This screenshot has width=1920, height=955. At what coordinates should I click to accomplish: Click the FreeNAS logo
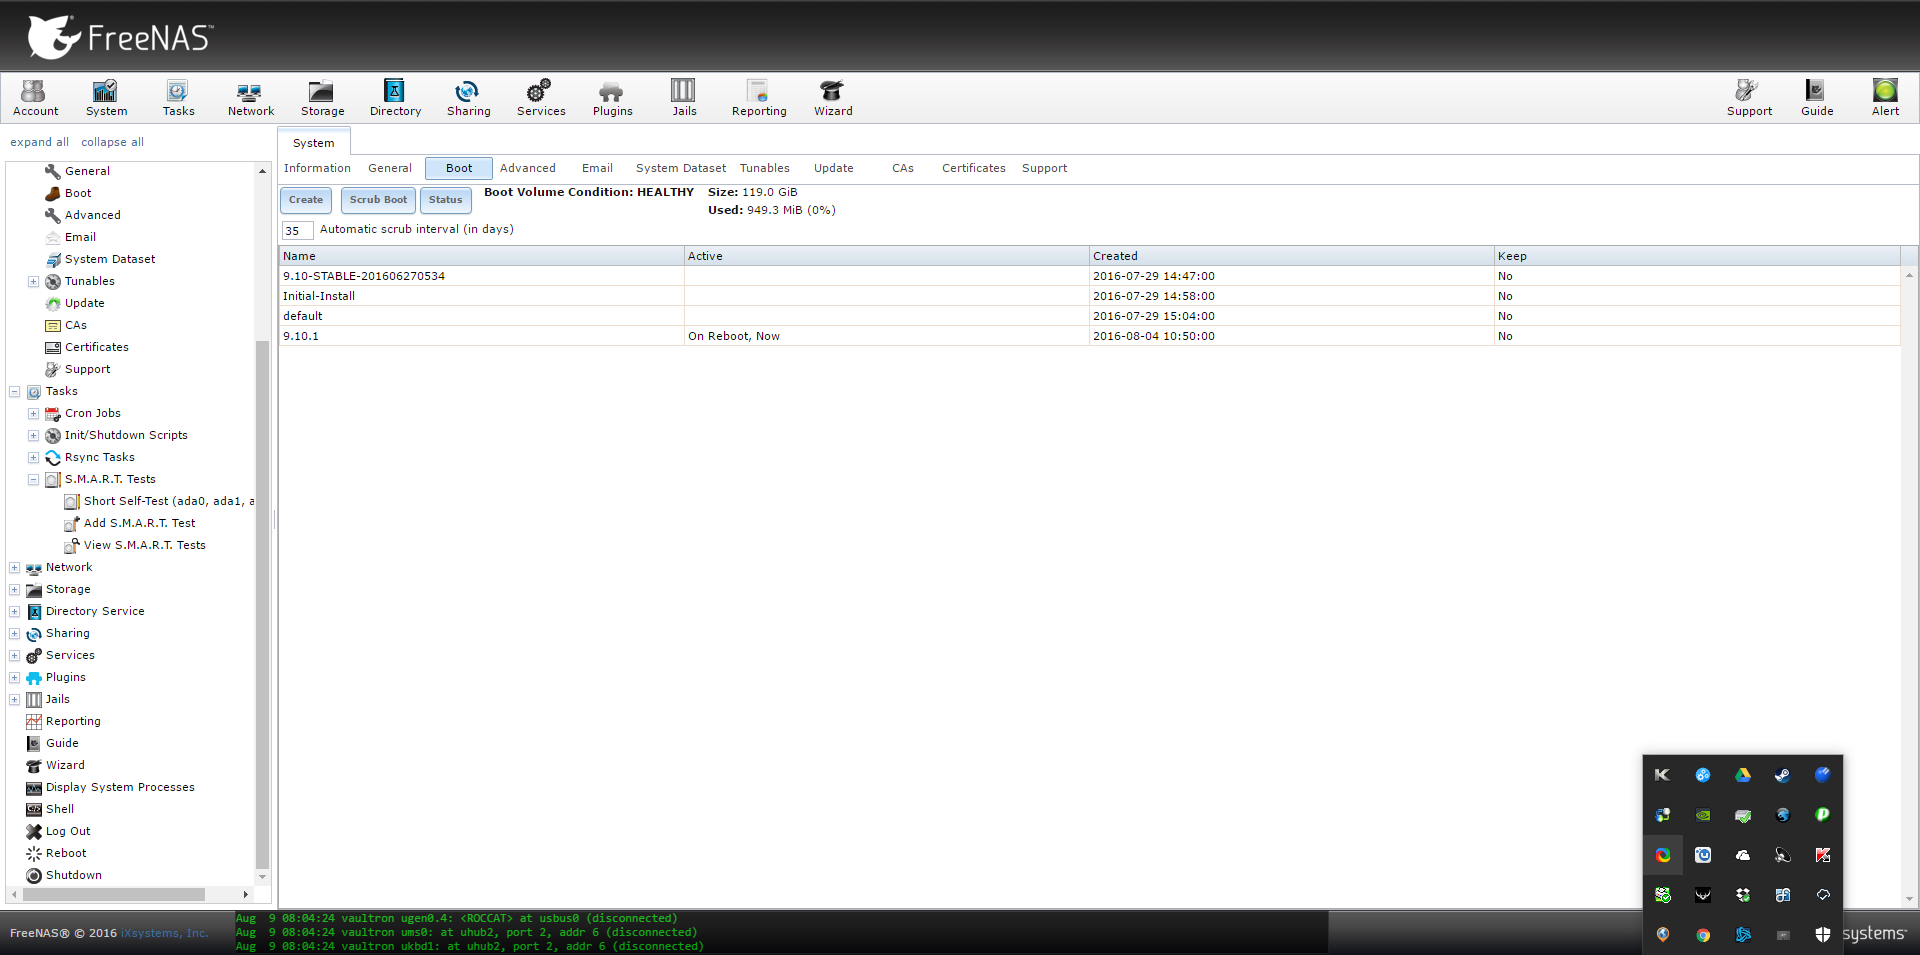[120, 37]
